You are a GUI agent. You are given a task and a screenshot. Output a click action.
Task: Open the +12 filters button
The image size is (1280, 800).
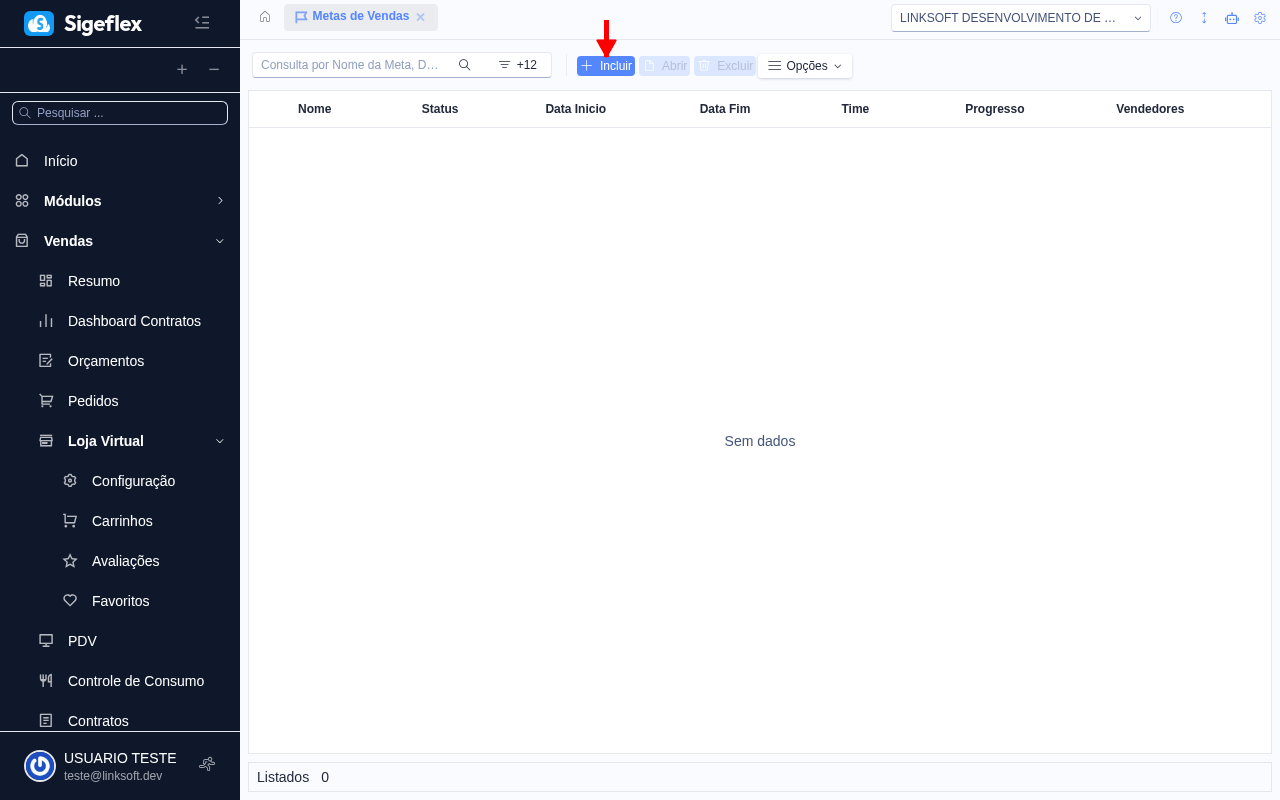(518, 65)
